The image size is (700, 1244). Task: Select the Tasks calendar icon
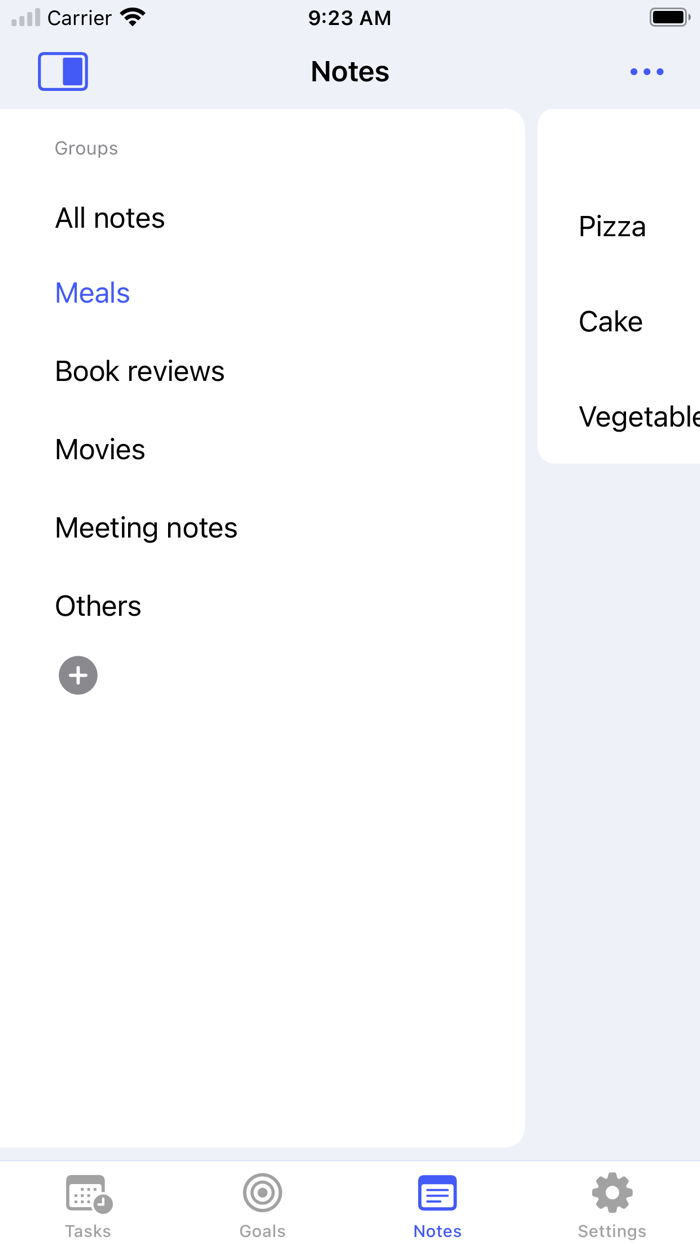point(88,1192)
